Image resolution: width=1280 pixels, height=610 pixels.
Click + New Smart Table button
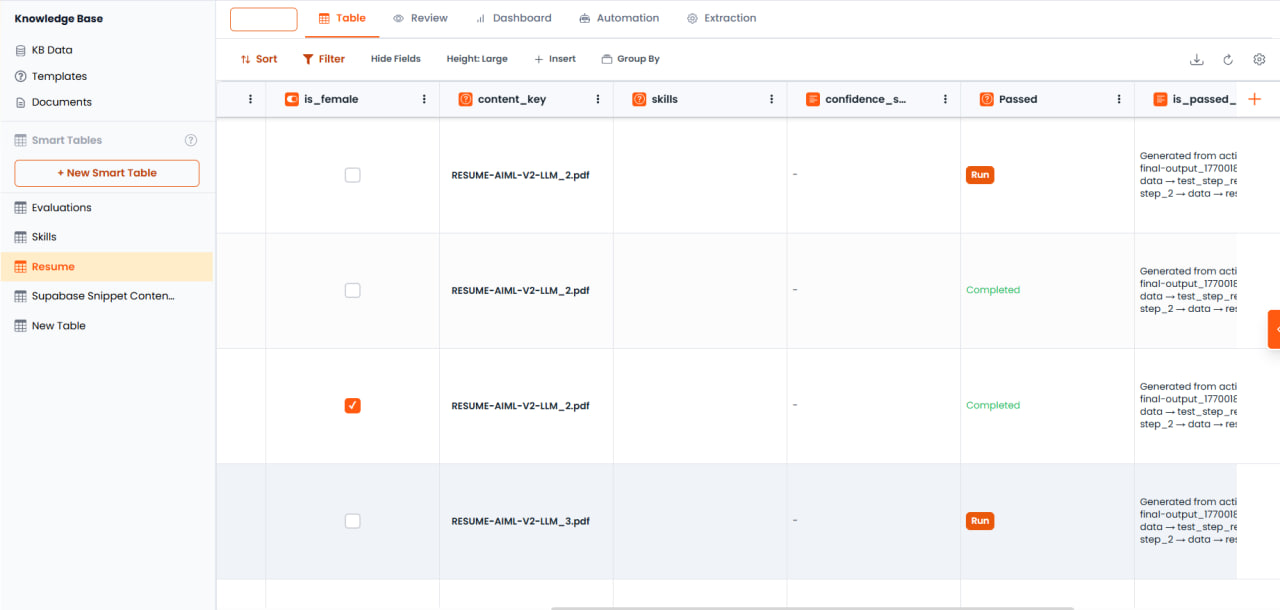click(x=107, y=173)
